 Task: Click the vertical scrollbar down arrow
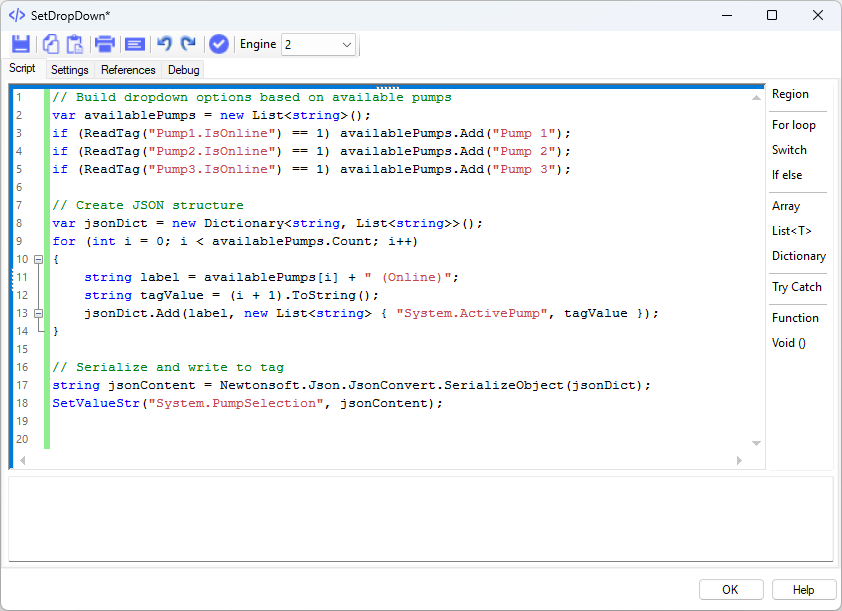tap(757, 443)
